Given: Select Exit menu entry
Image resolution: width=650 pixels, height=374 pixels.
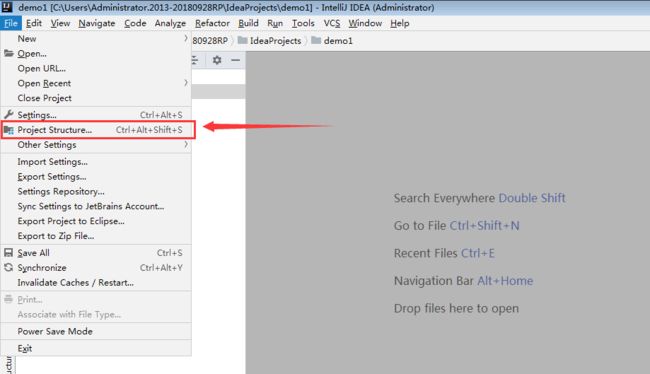Looking at the screenshot, I should click(x=96, y=348).
